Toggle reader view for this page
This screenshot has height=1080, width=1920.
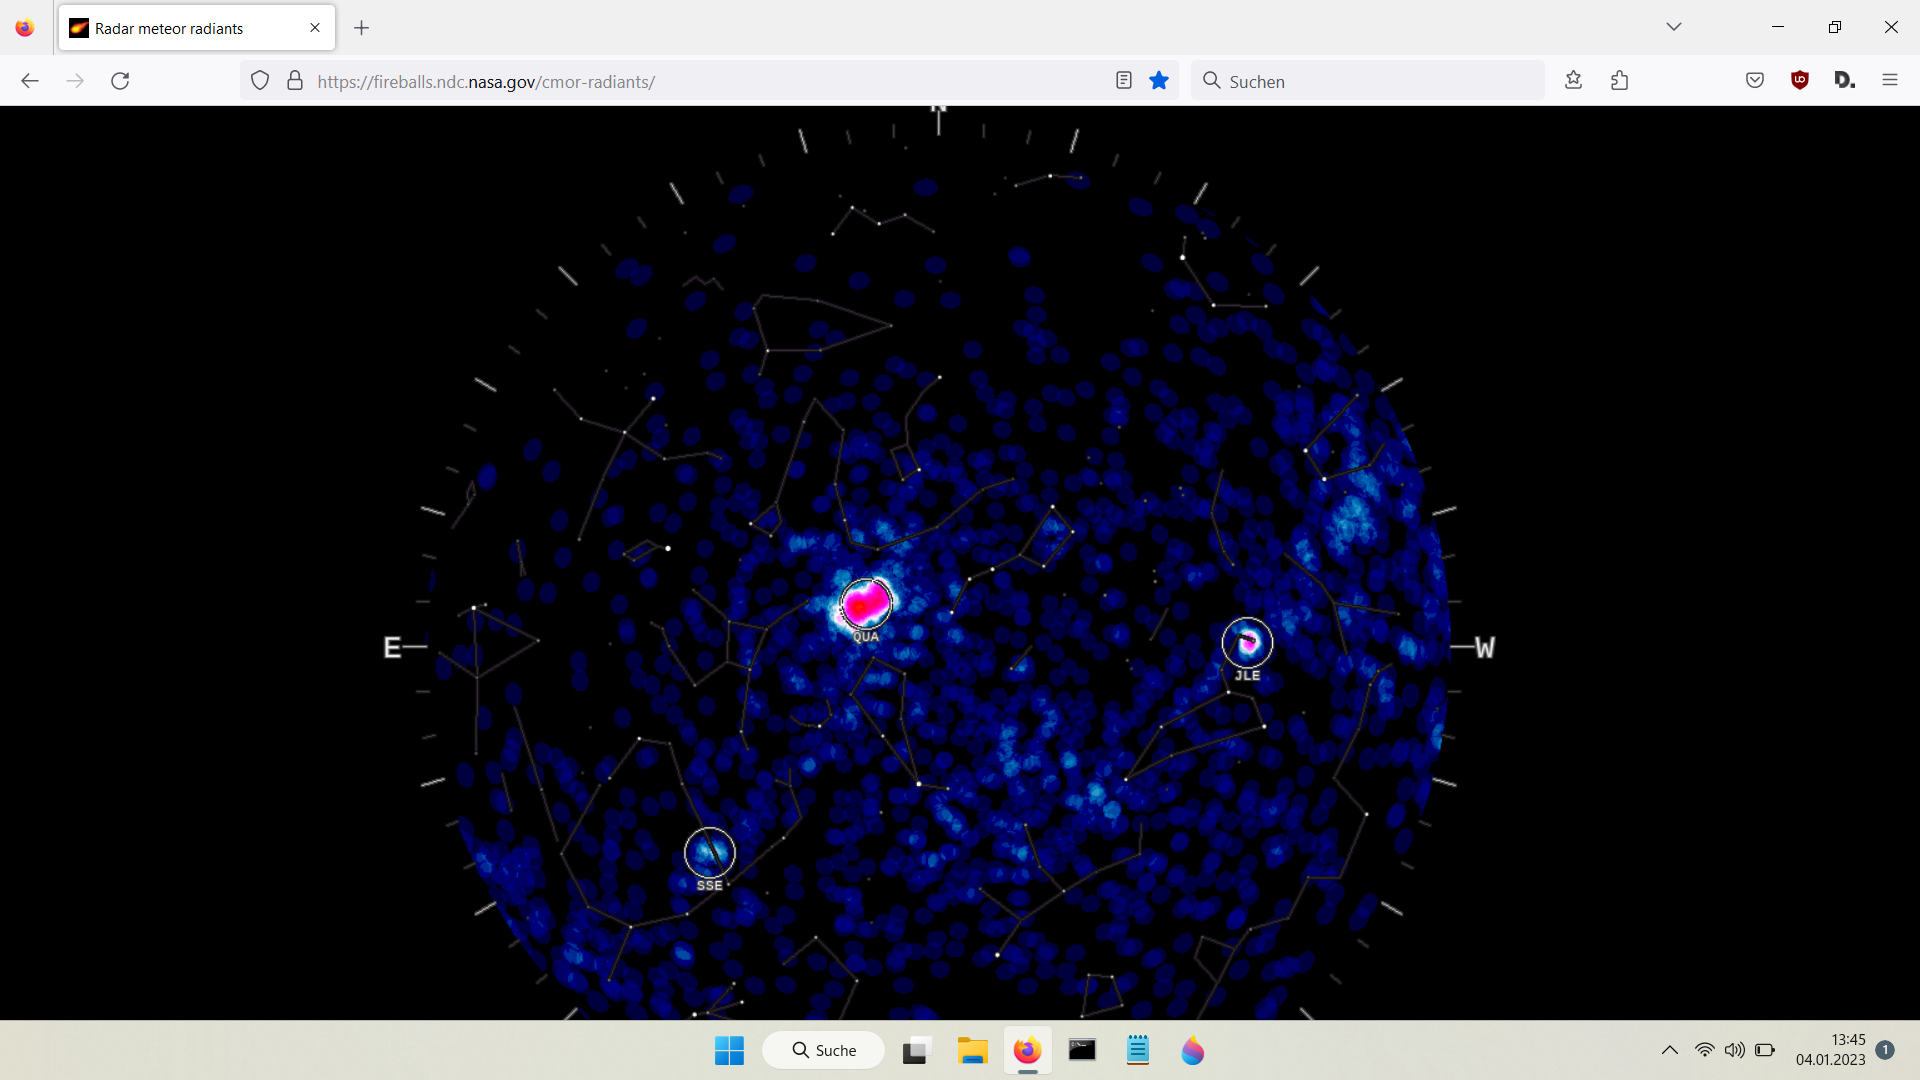[x=1124, y=81]
